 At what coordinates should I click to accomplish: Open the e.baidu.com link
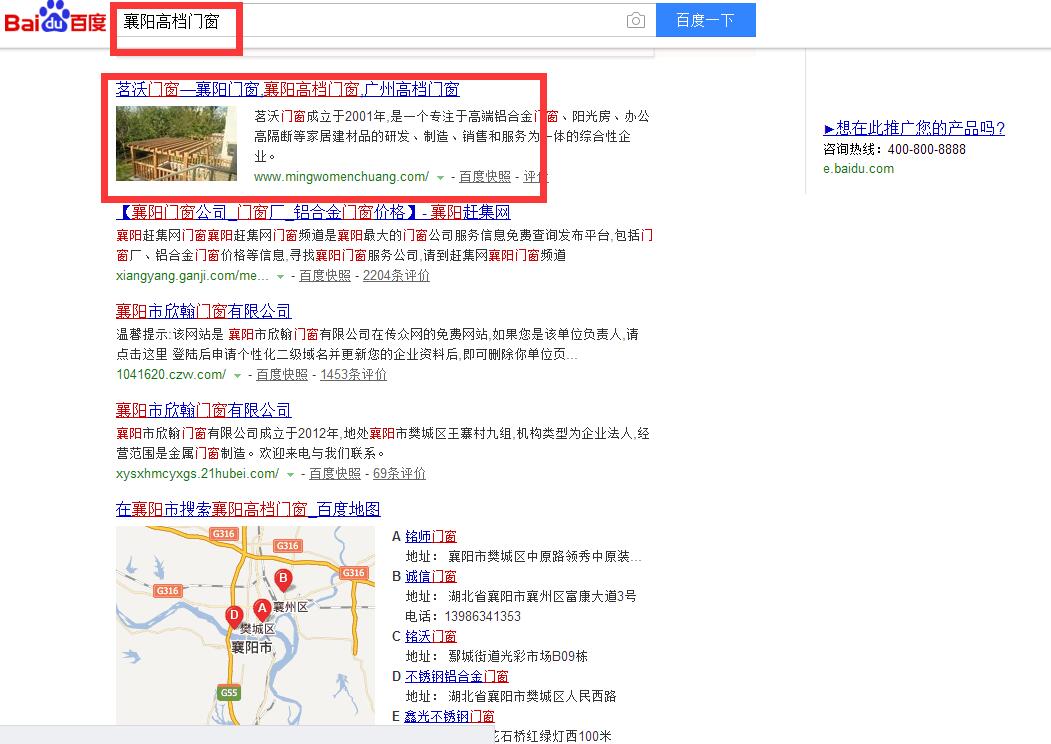(859, 169)
